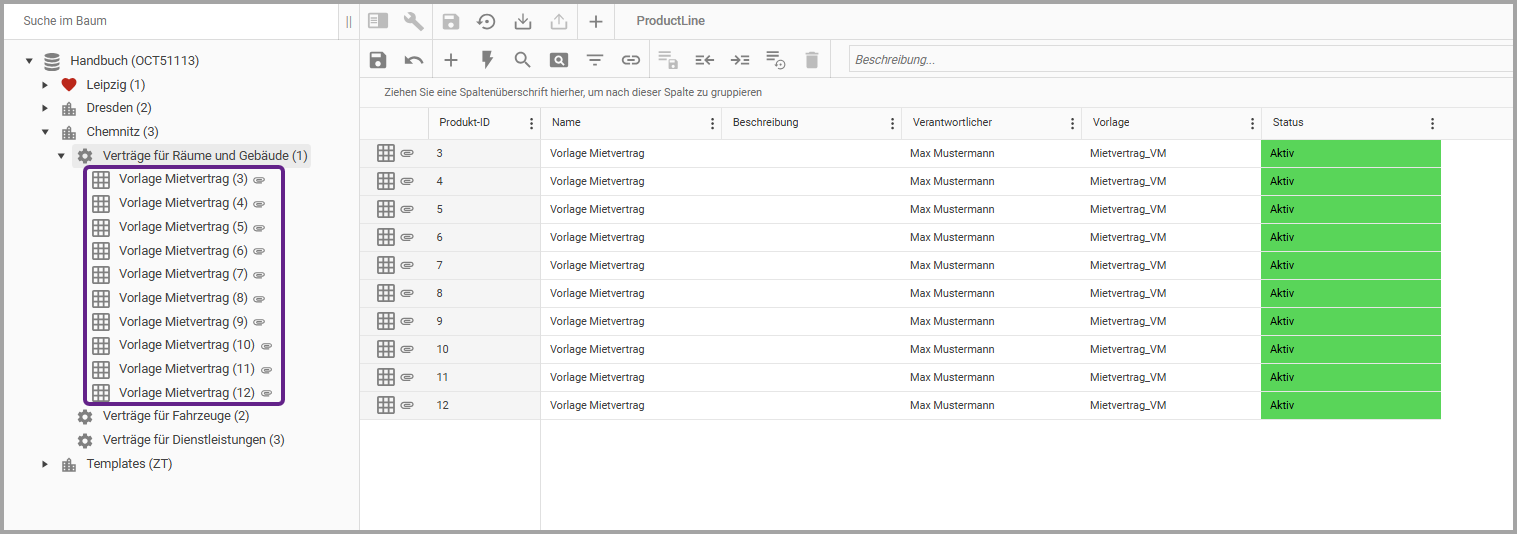Click the chain link icon in grid toolbar
The height and width of the screenshot is (534, 1517).
point(630,60)
